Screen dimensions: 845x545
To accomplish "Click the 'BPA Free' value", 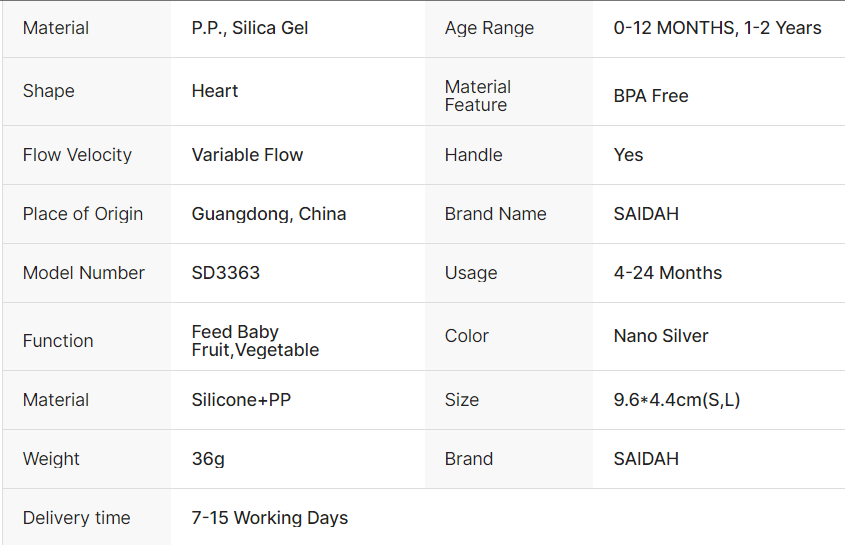I will tap(651, 96).
